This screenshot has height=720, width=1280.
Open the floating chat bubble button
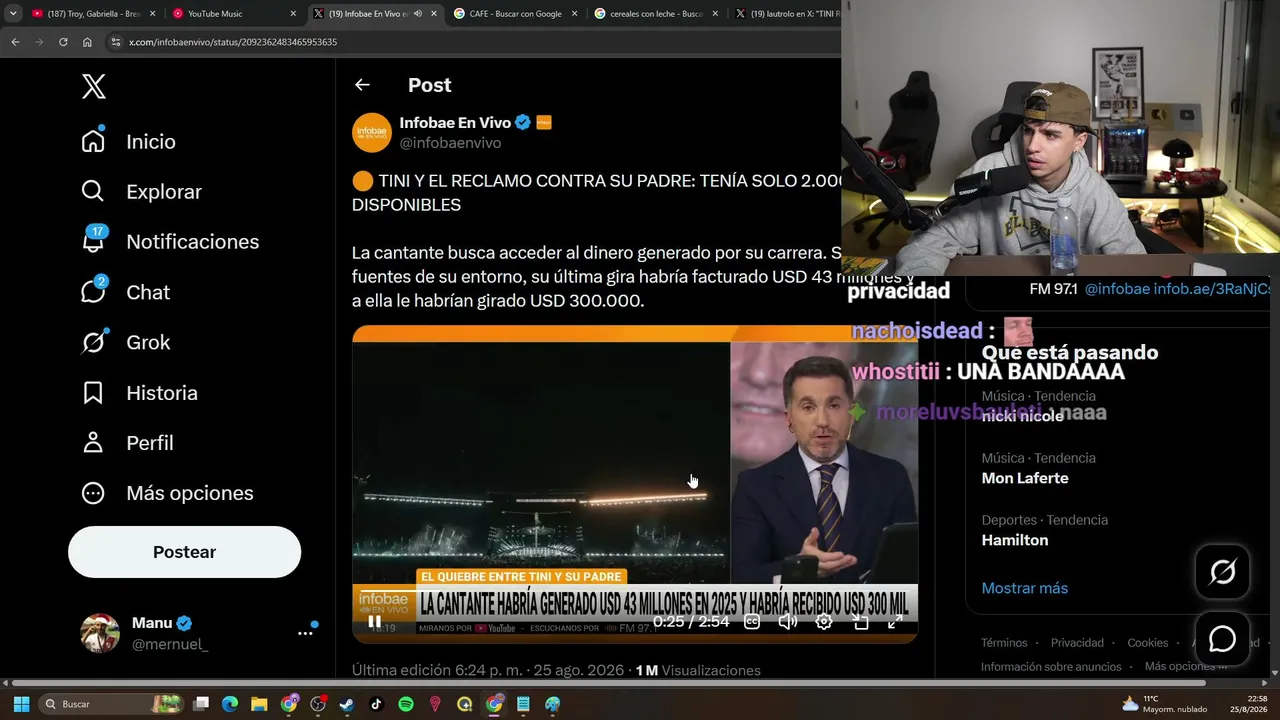pyautogui.click(x=1222, y=638)
